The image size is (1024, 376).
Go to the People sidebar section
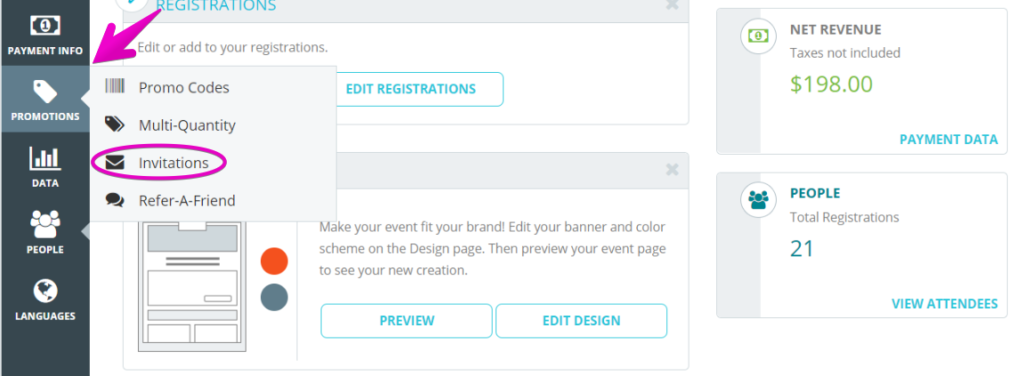coord(45,232)
